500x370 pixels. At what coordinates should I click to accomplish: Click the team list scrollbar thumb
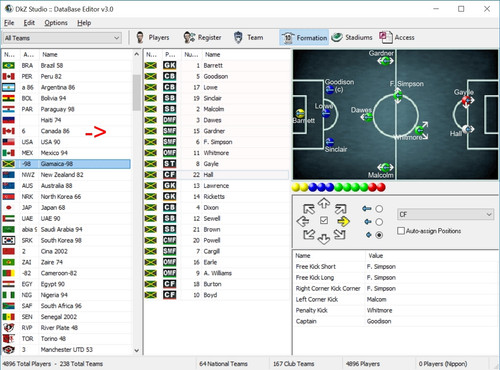[136, 92]
